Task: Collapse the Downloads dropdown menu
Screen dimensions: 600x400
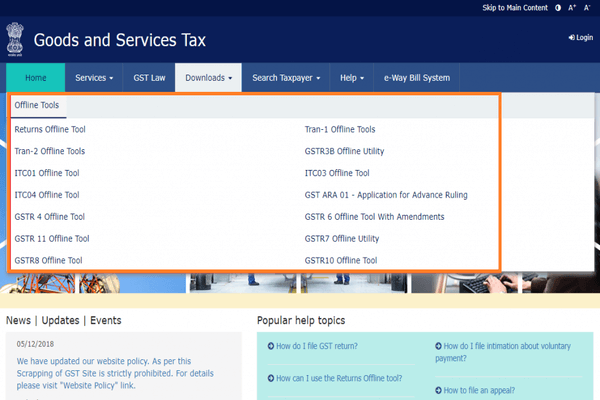Action: tap(209, 78)
